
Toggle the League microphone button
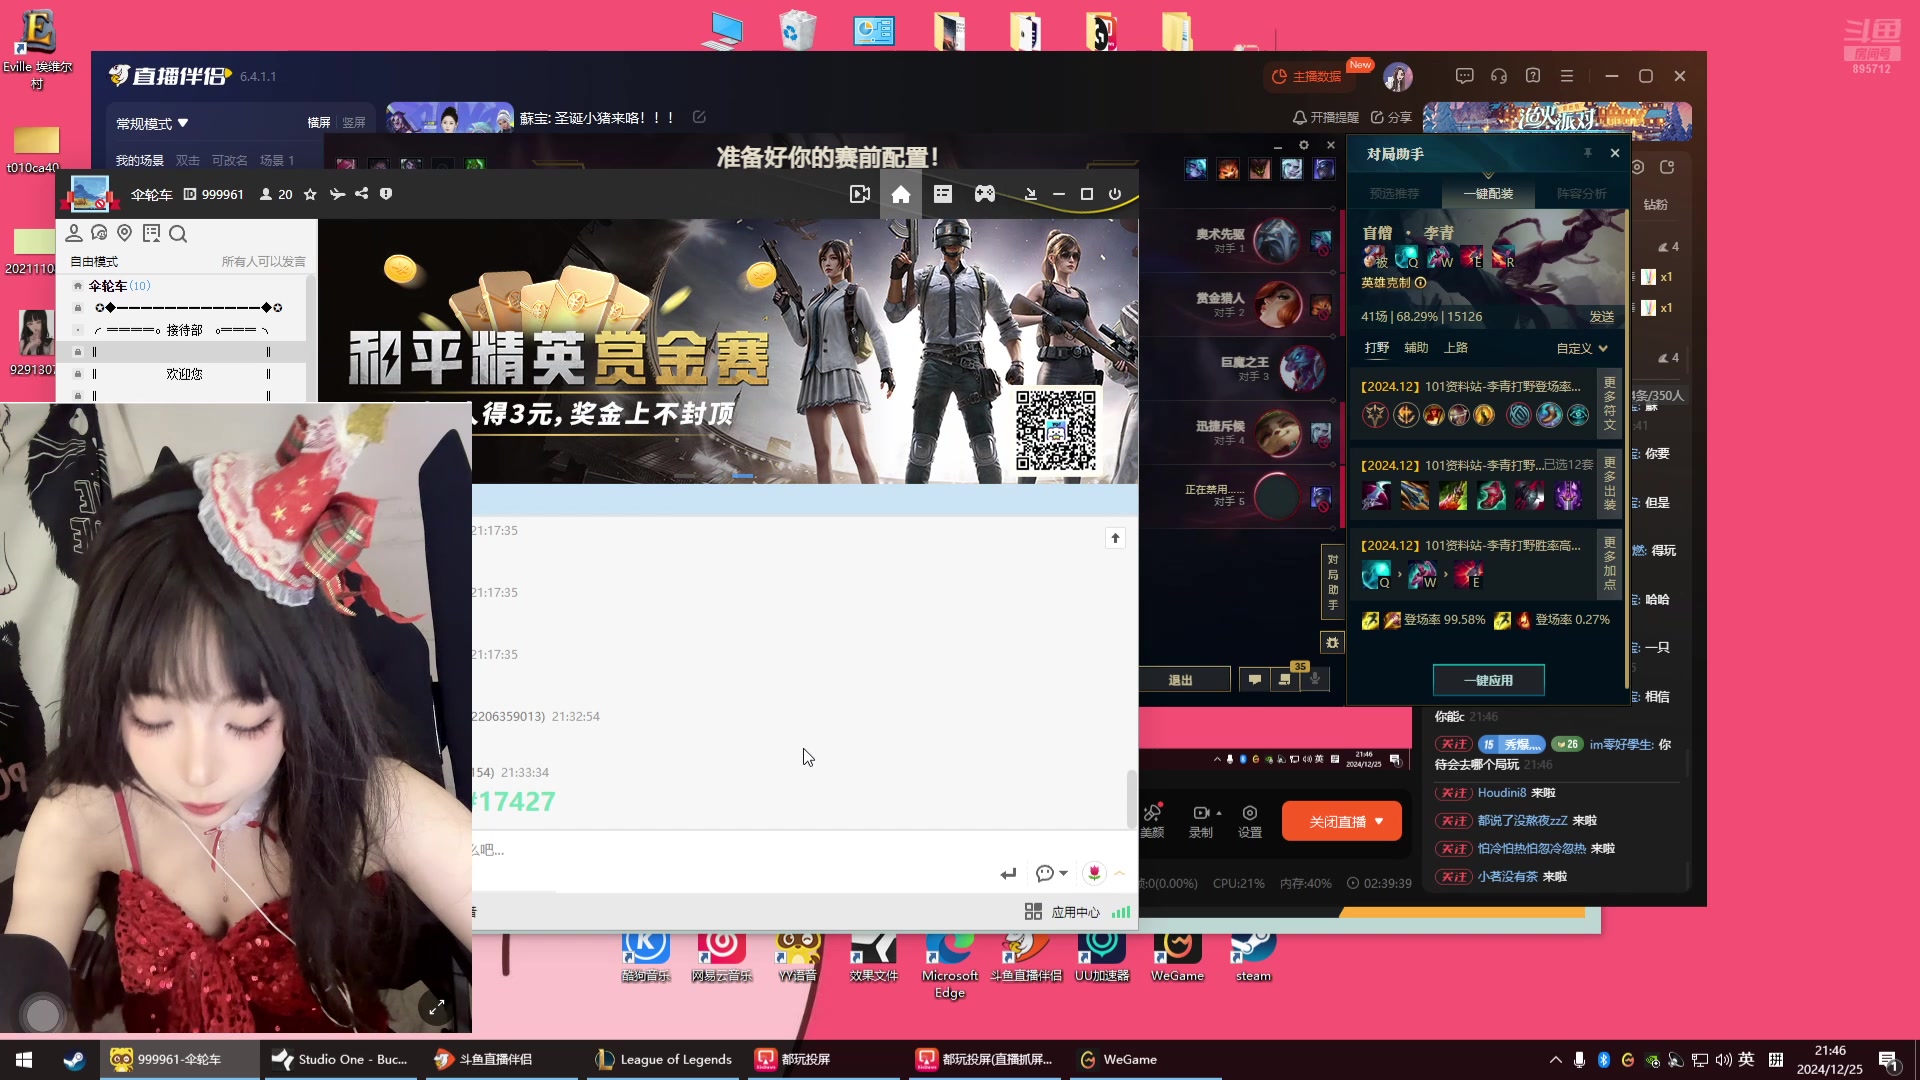[1315, 679]
